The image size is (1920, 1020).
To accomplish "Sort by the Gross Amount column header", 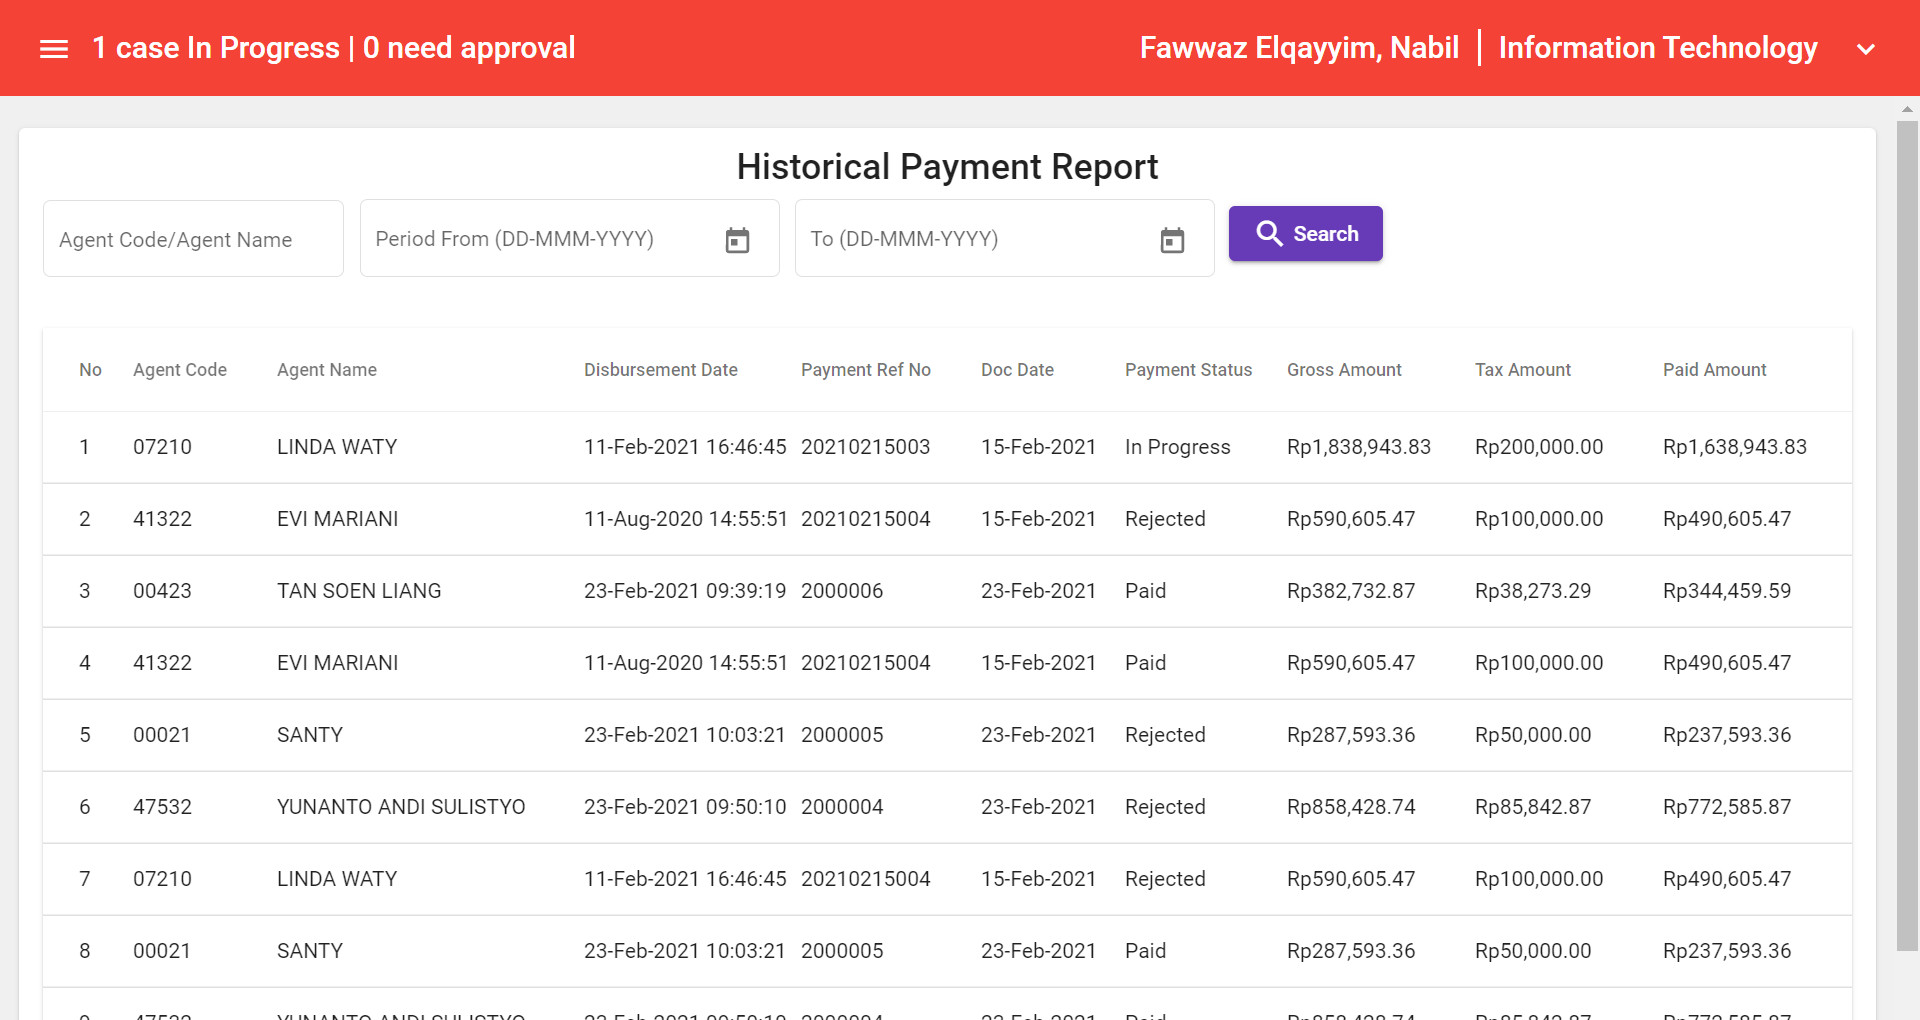I will [1344, 369].
